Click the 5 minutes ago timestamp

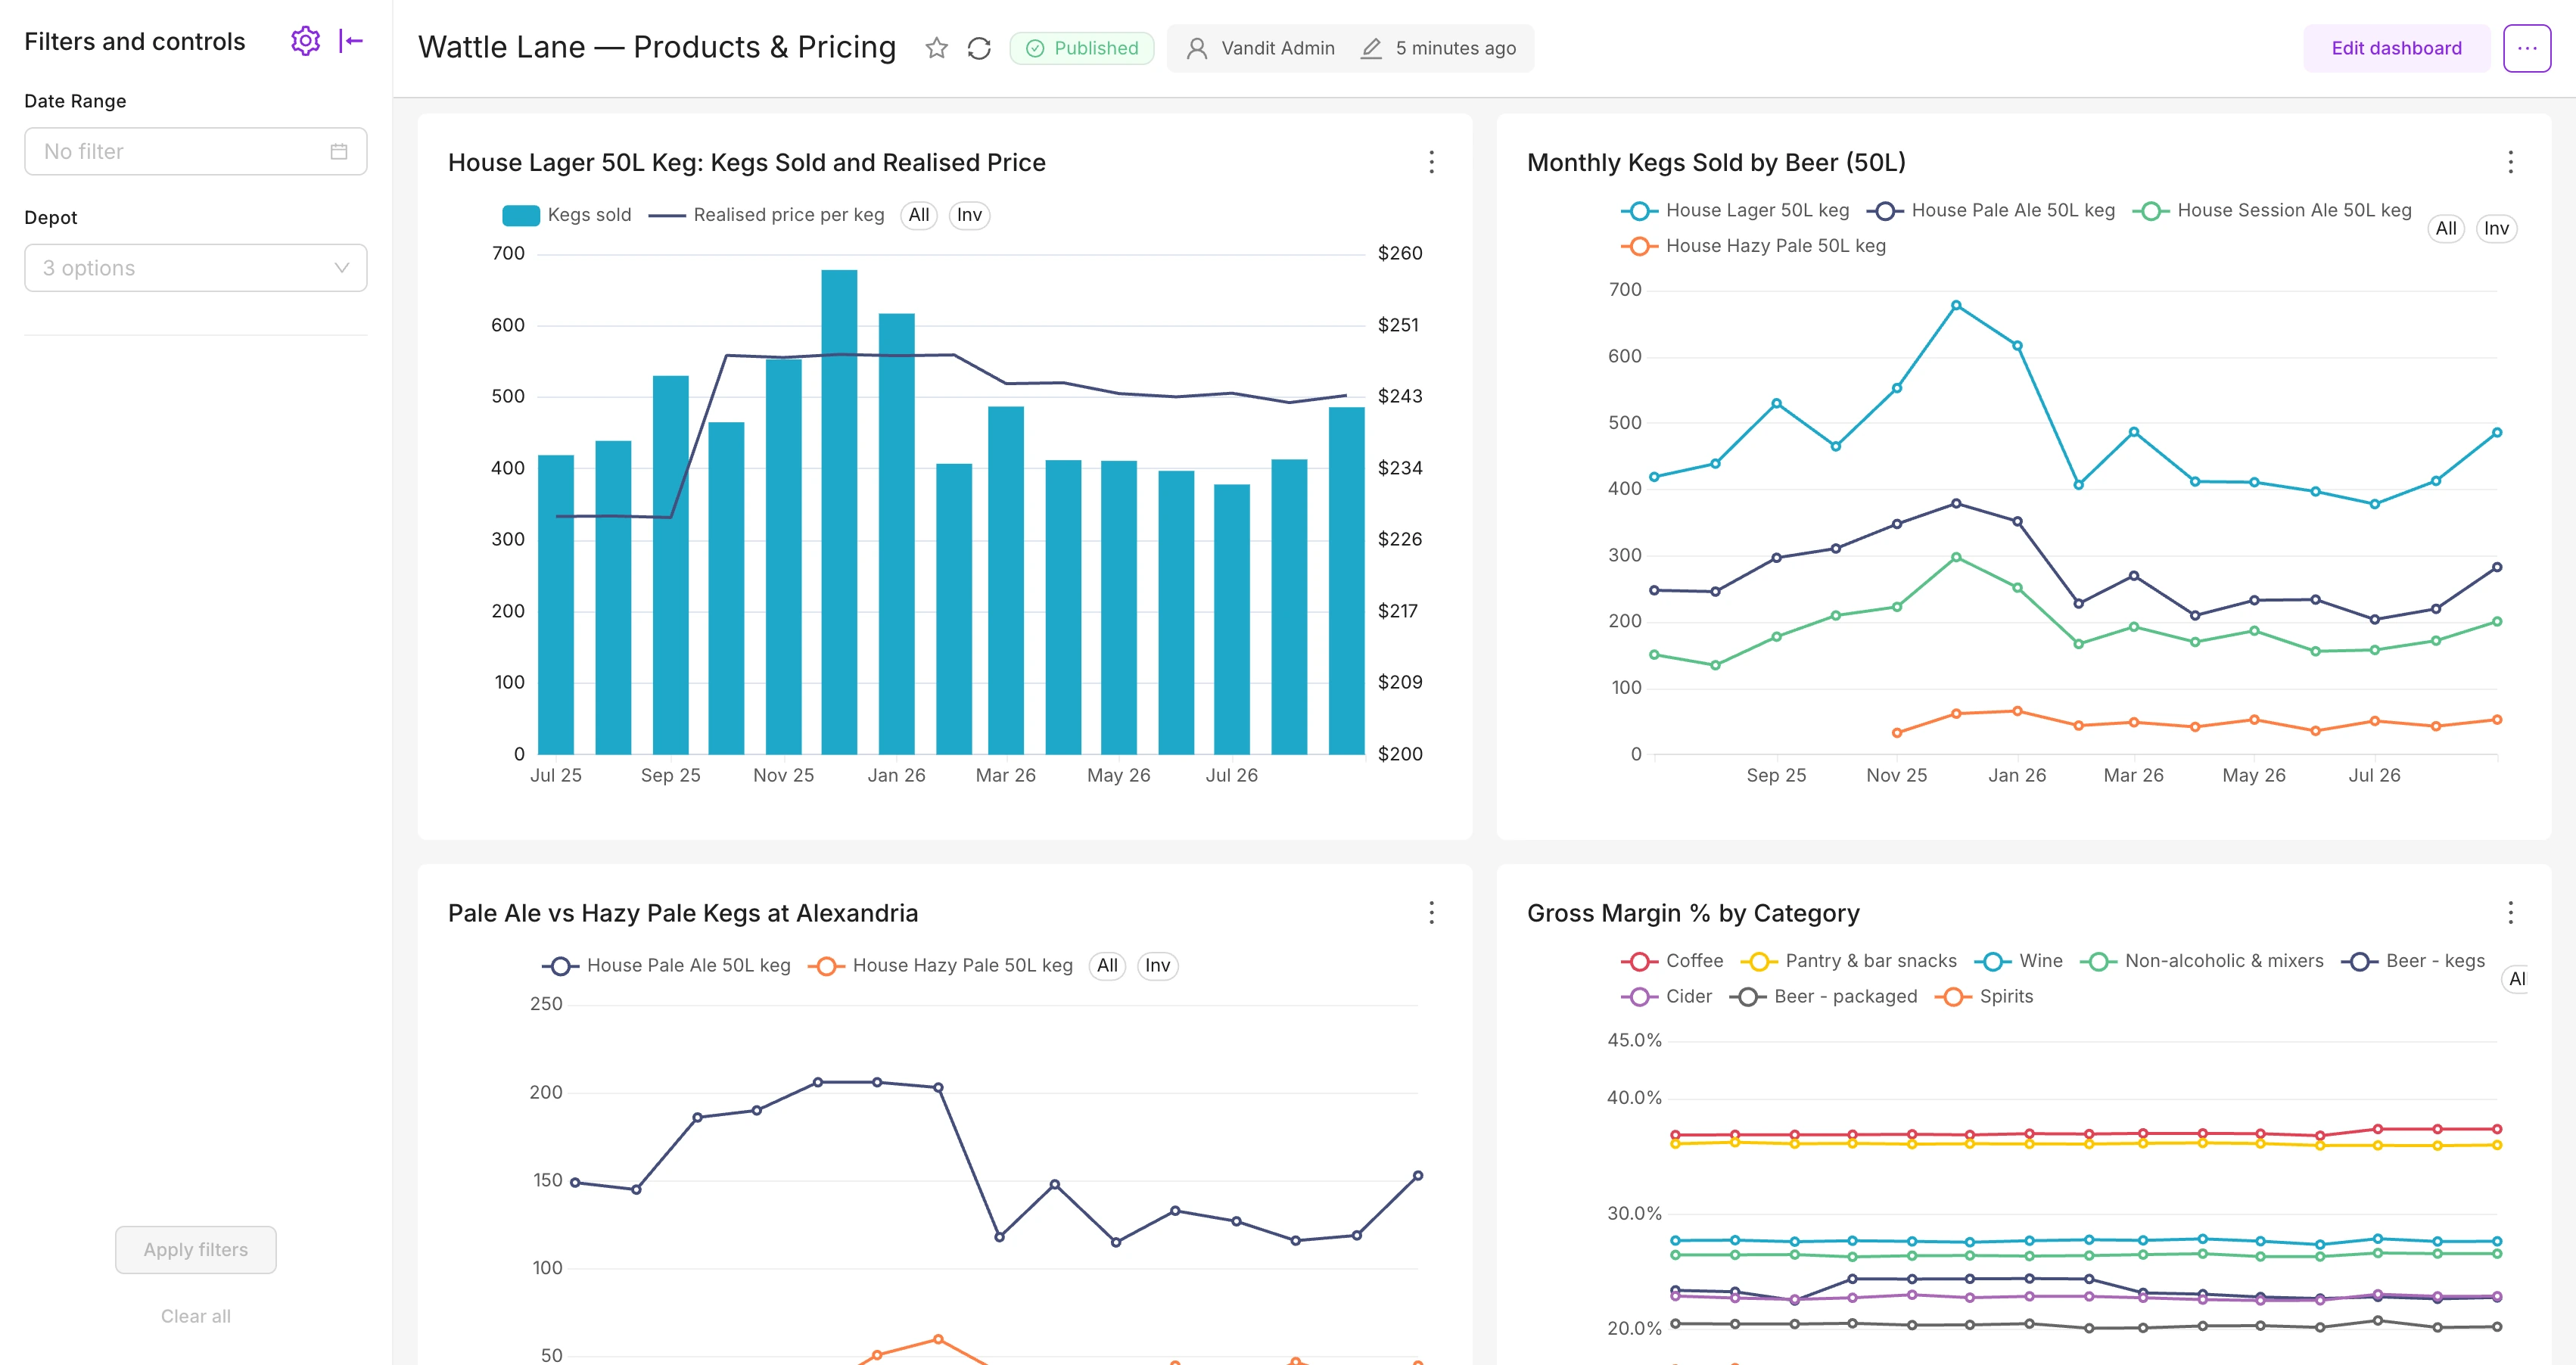click(x=1455, y=48)
